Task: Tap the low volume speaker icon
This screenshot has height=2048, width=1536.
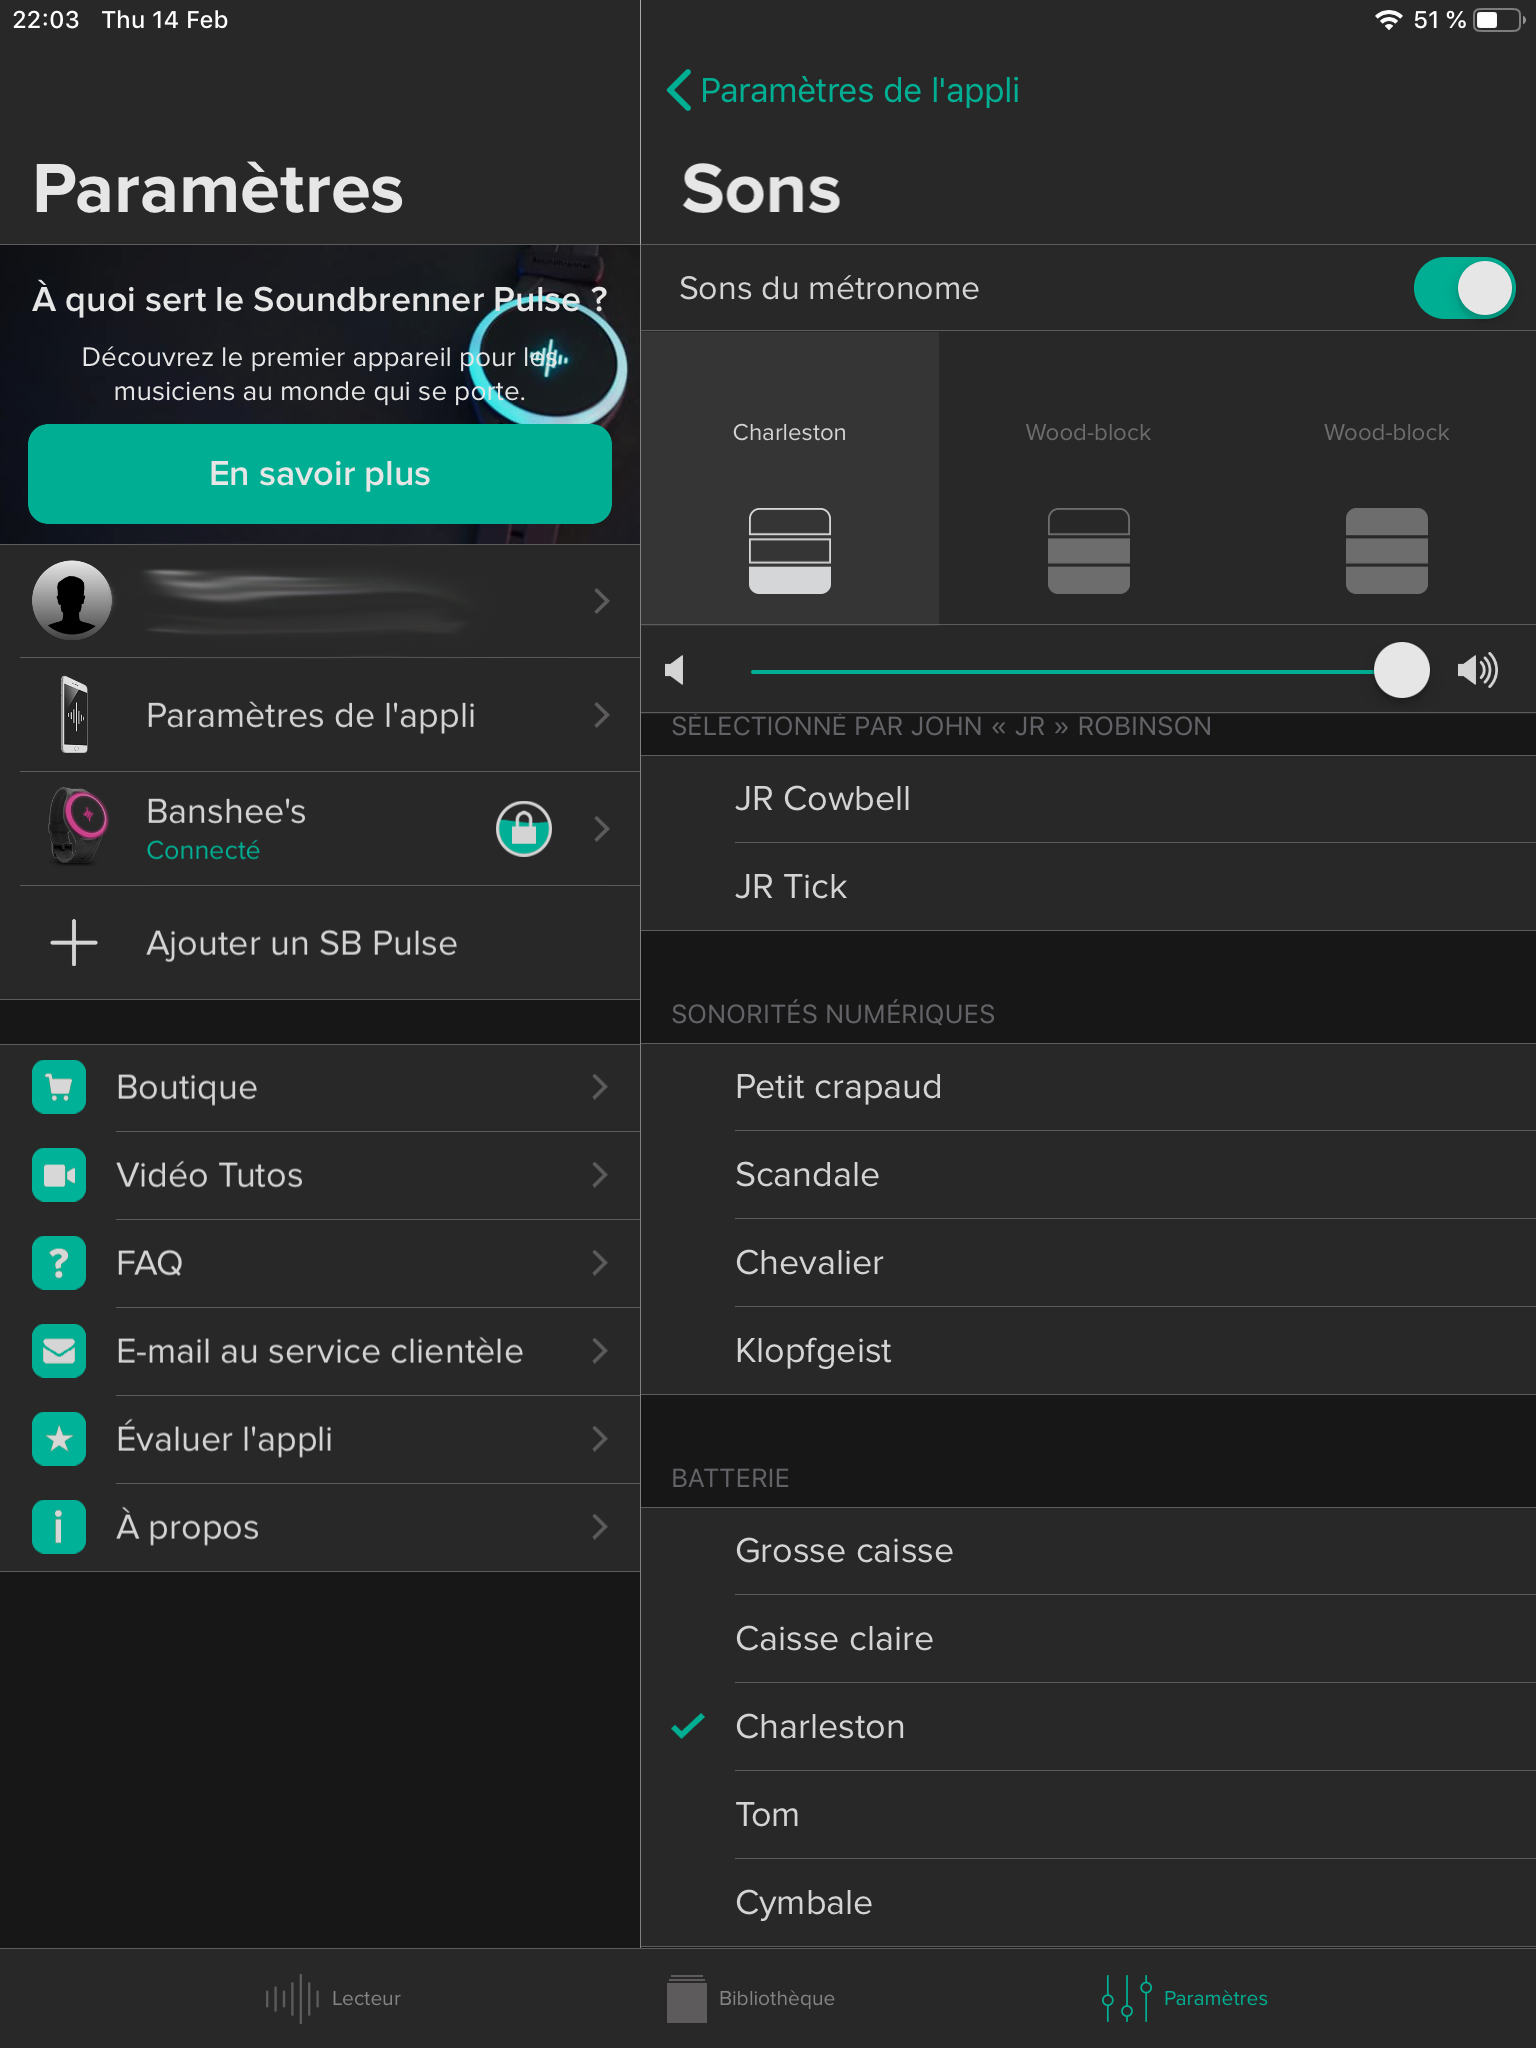Action: 675,670
